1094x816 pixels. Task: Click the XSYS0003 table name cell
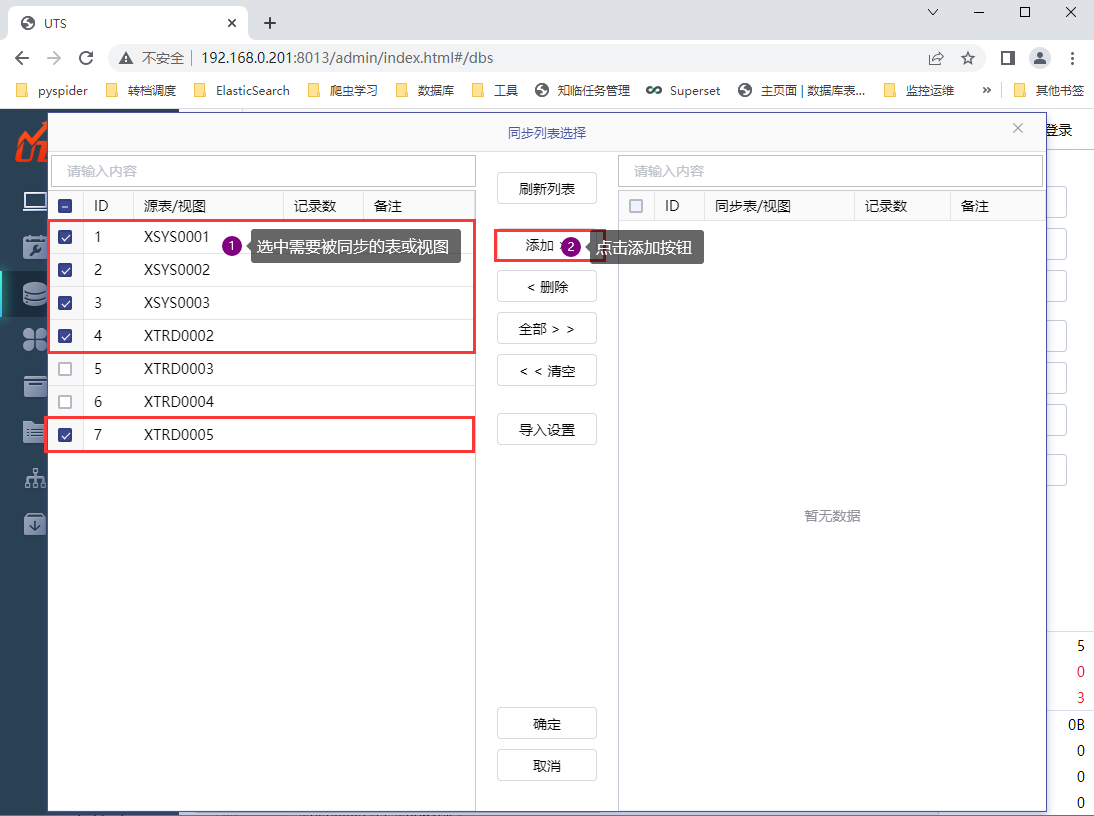[x=177, y=303]
